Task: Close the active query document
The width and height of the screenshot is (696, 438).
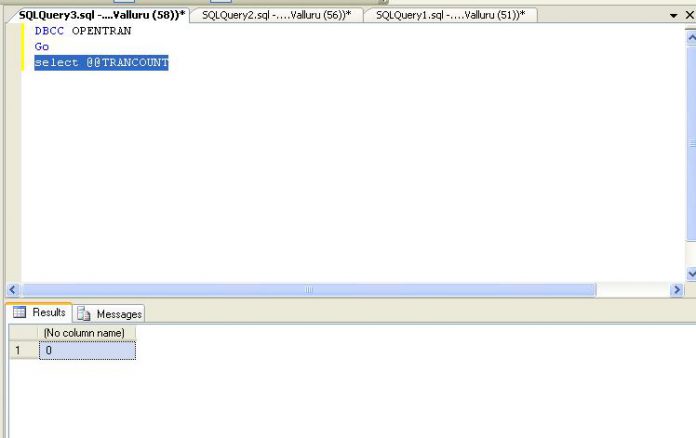Action: (689, 16)
